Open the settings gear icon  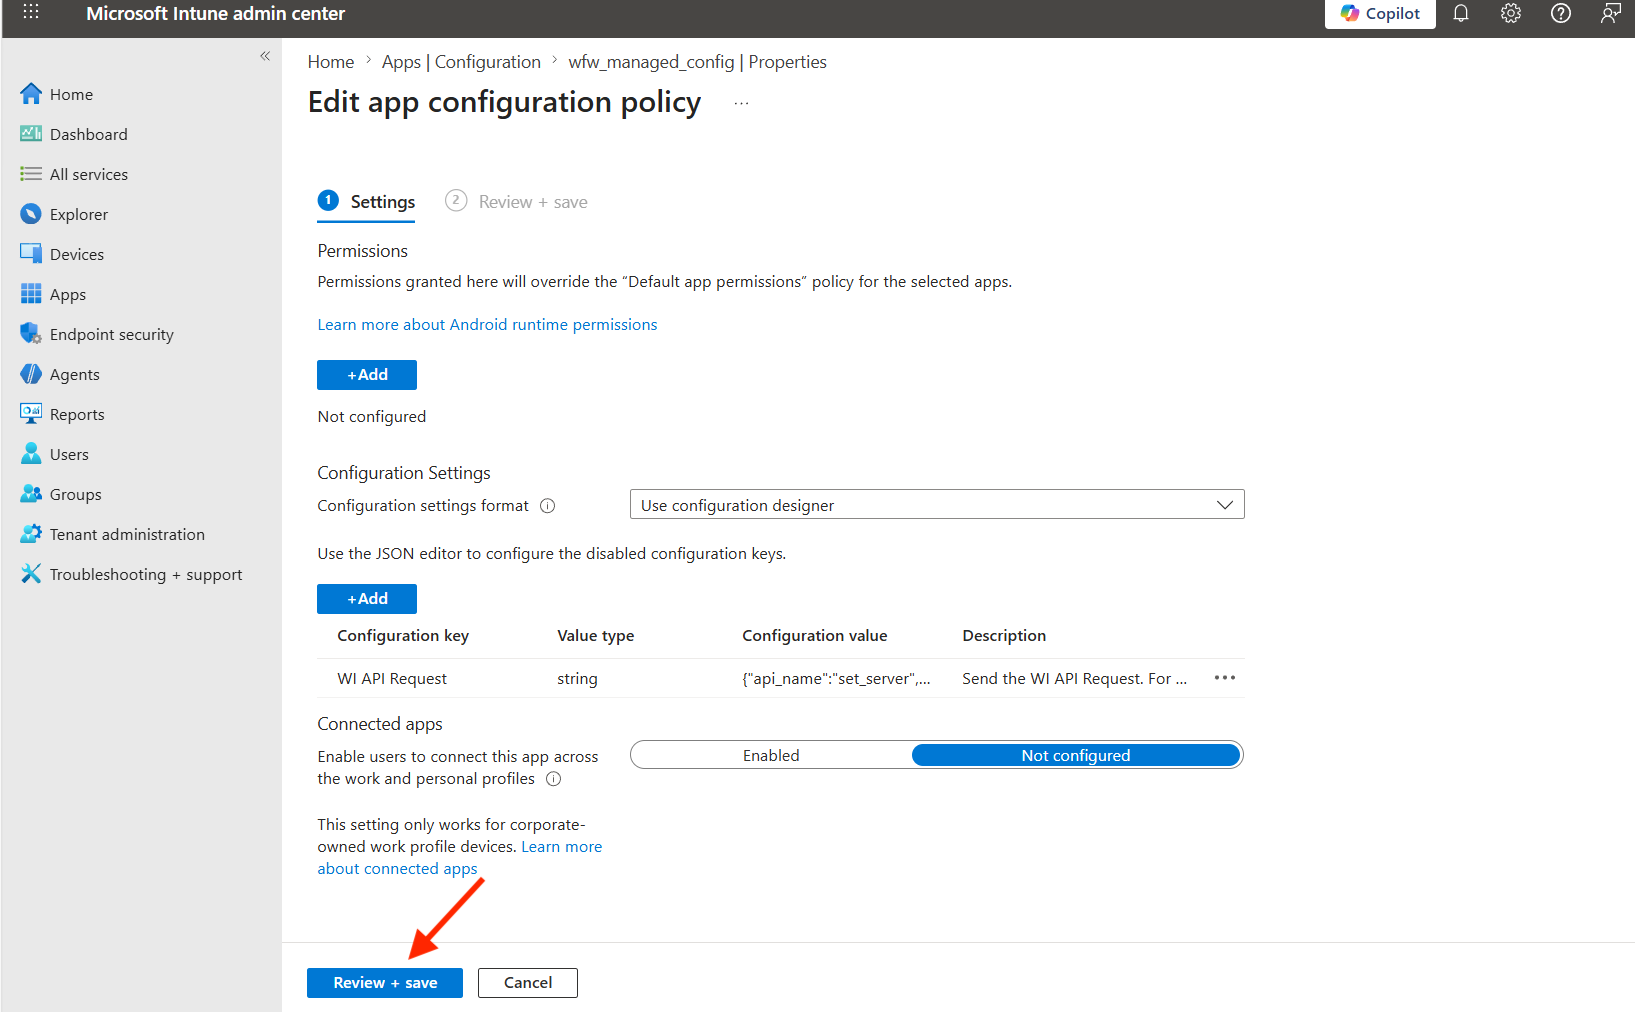point(1511,13)
